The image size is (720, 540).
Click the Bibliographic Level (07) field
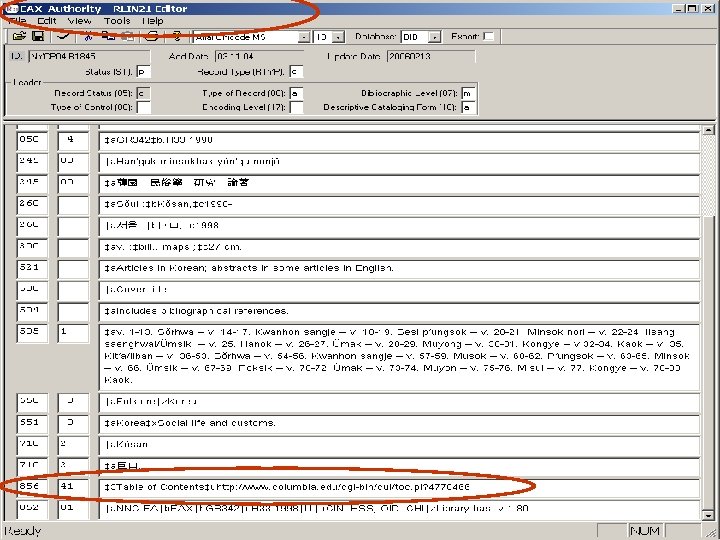coord(469,94)
